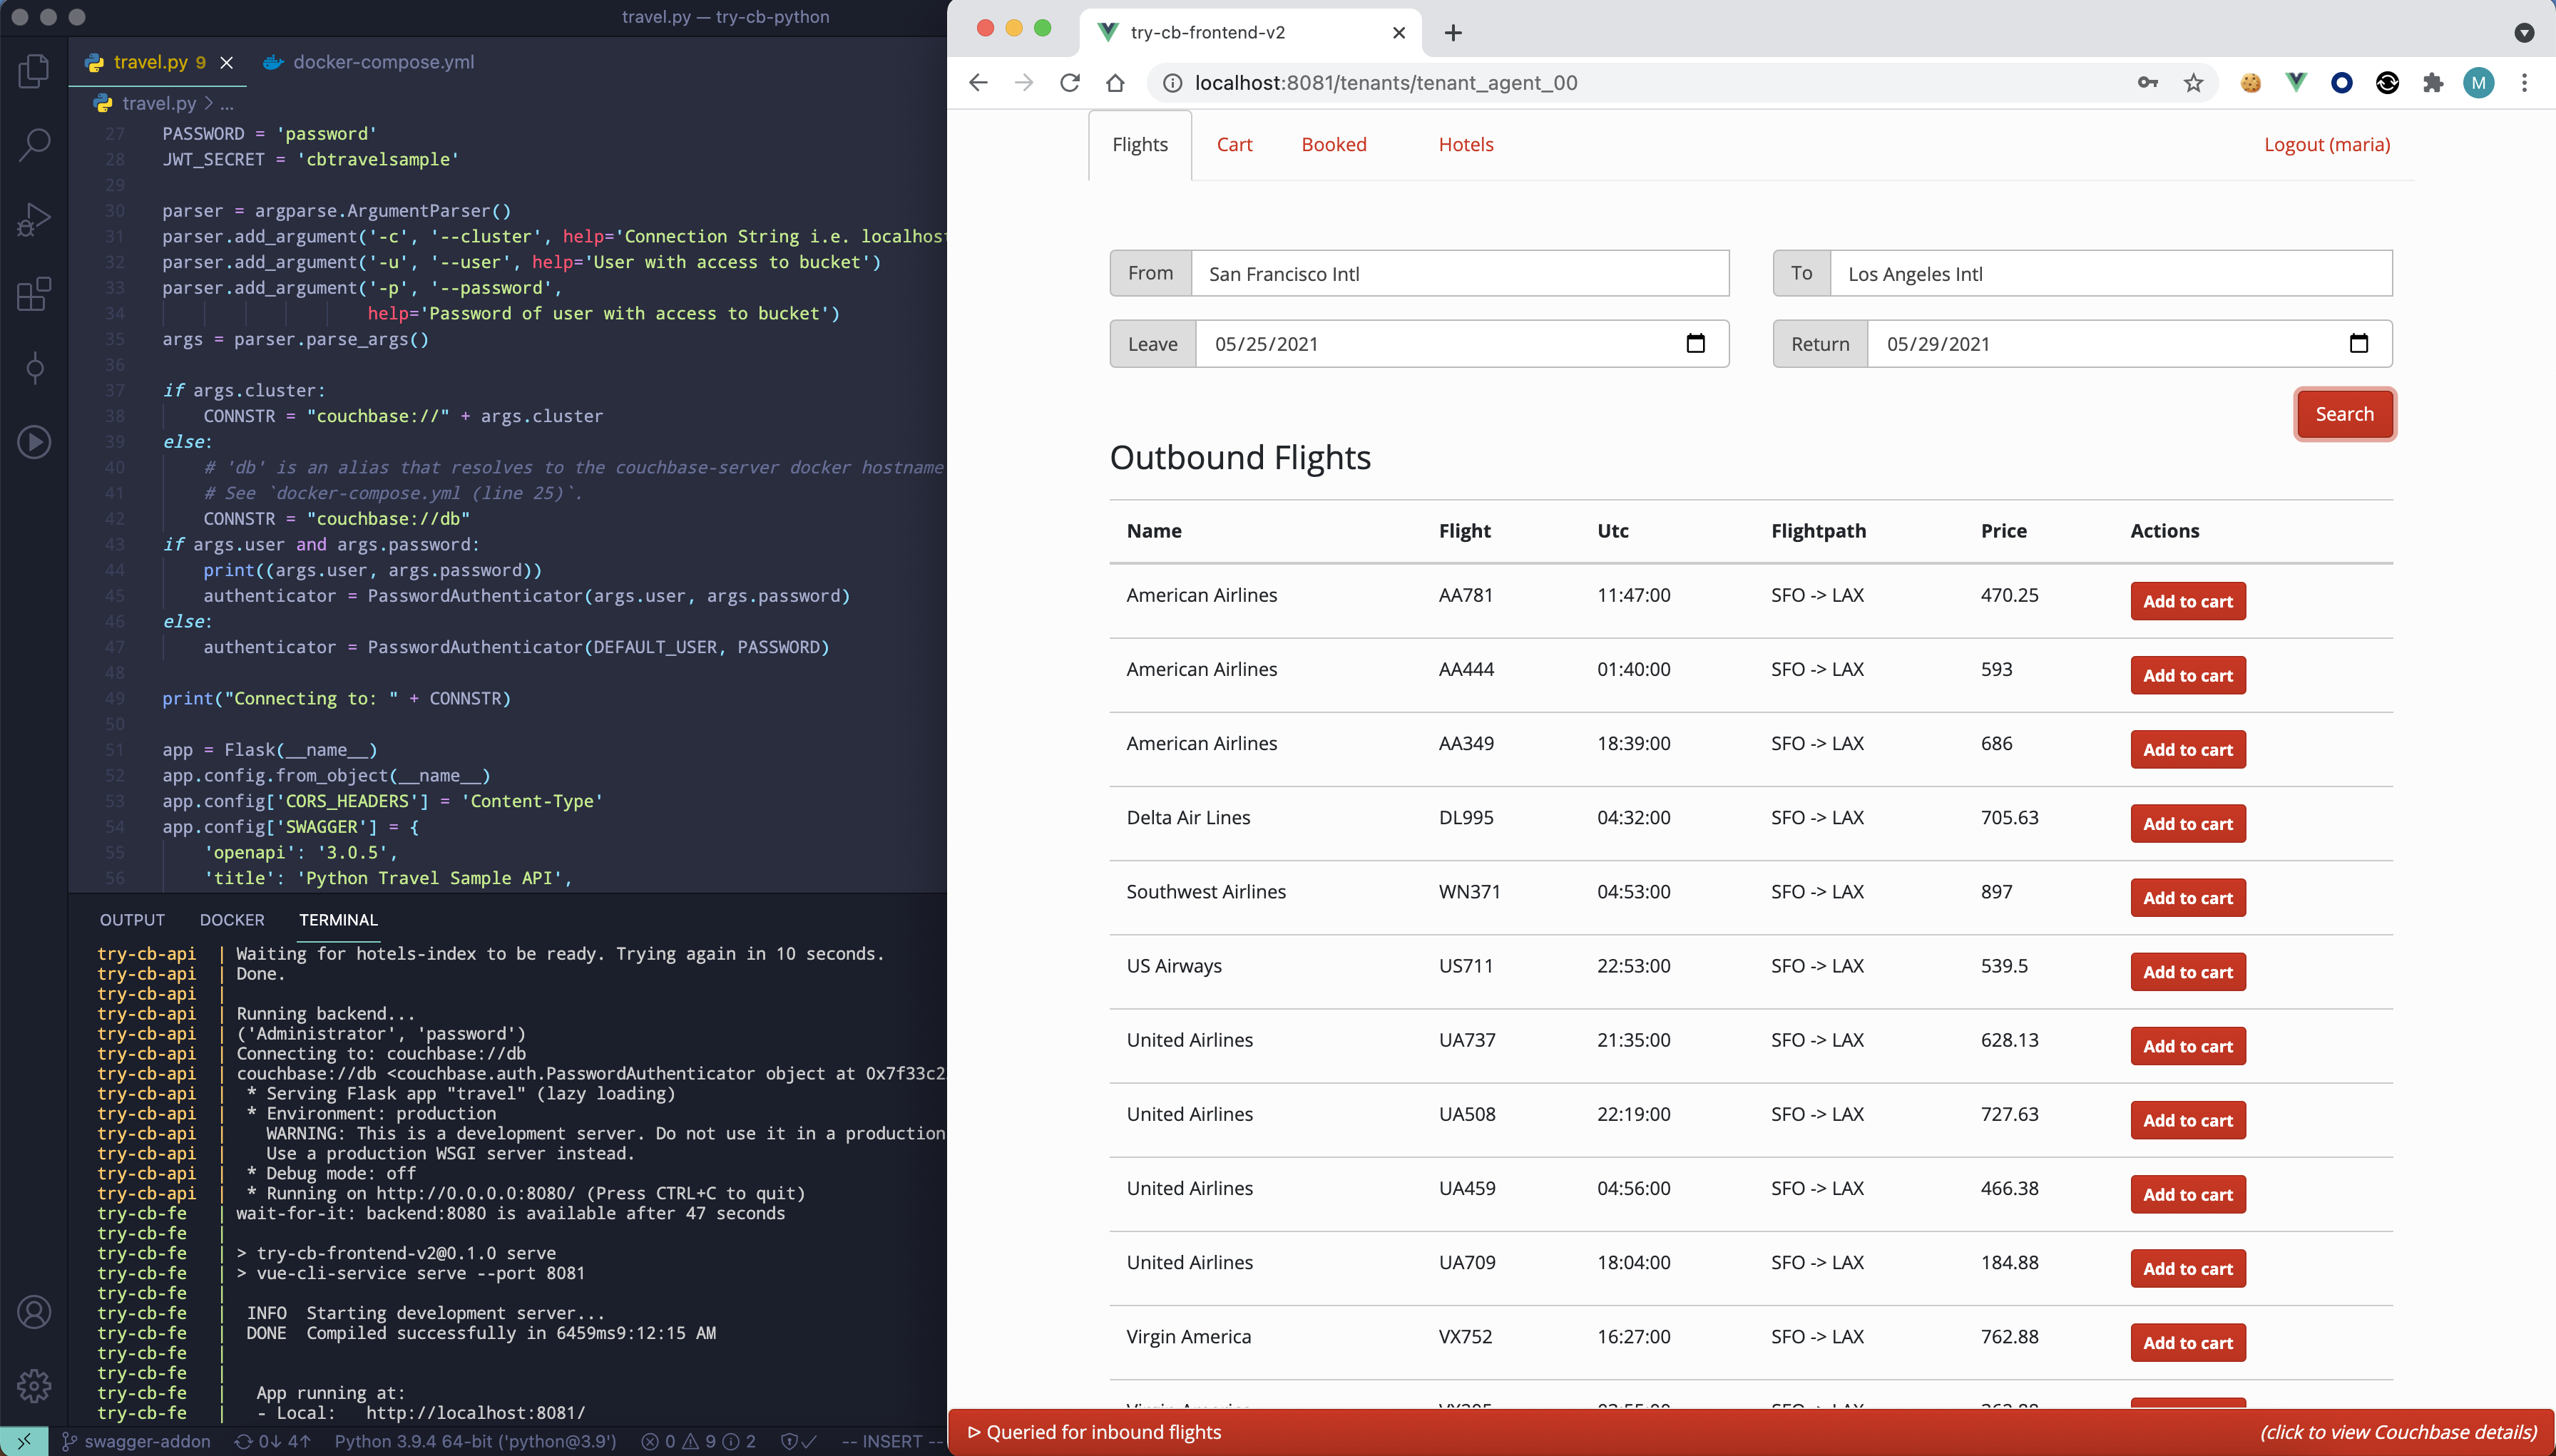Add flight AA781 to cart

(2187, 601)
